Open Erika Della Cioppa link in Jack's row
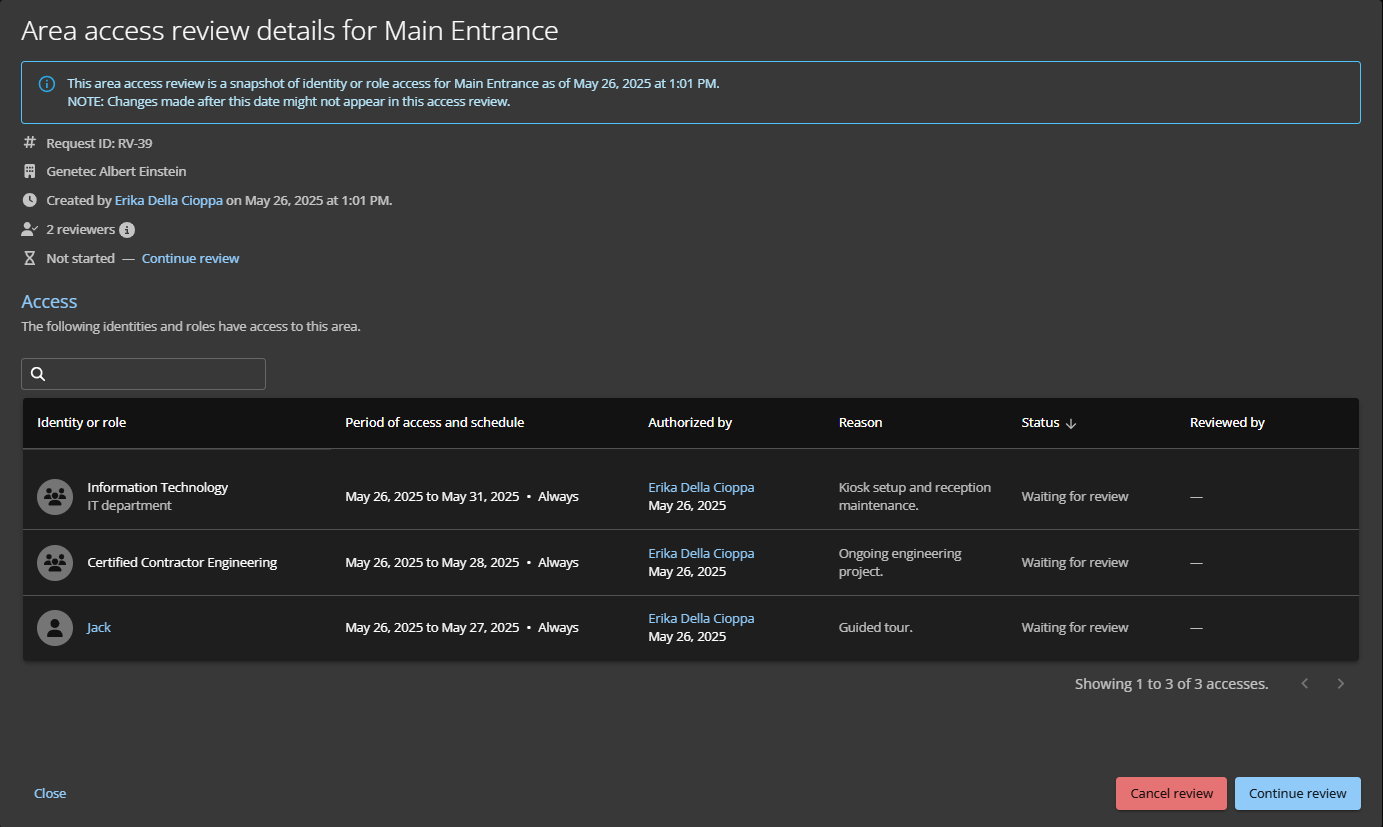Viewport: 1383px width, 827px height. point(701,619)
